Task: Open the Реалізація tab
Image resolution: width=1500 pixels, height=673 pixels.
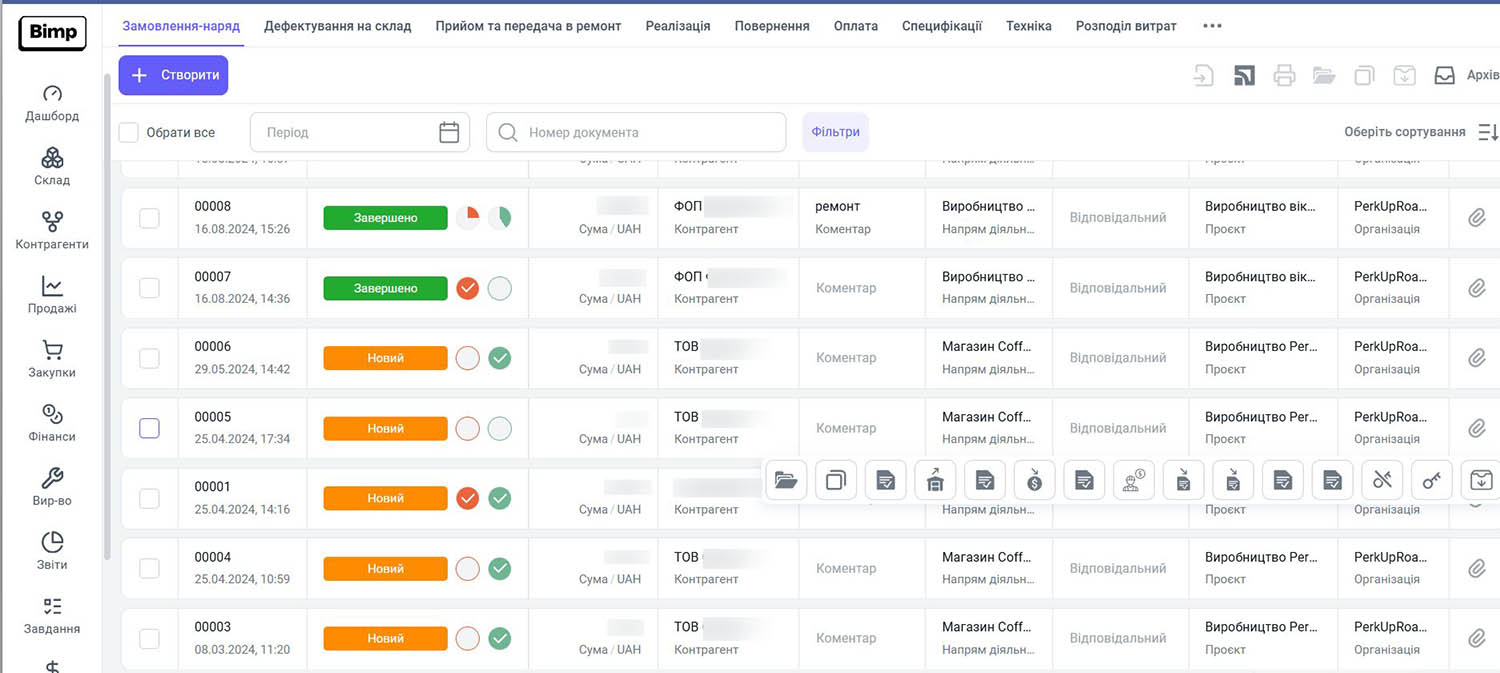Action: (x=677, y=26)
